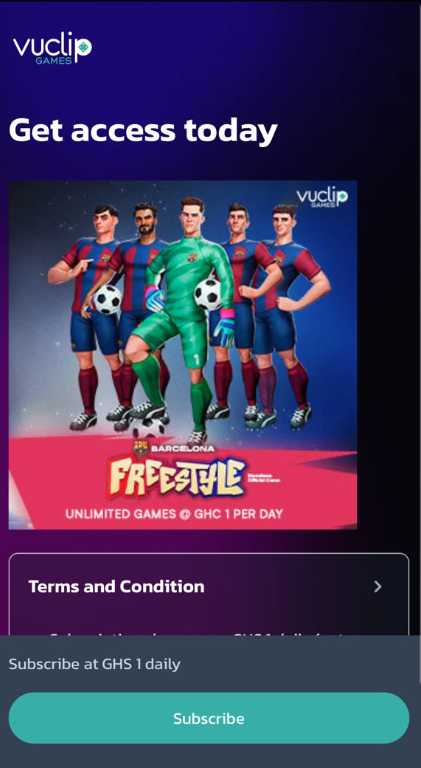Click the bearded player in the banner
The height and width of the screenshot is (768, 421).
coord(137,313)
